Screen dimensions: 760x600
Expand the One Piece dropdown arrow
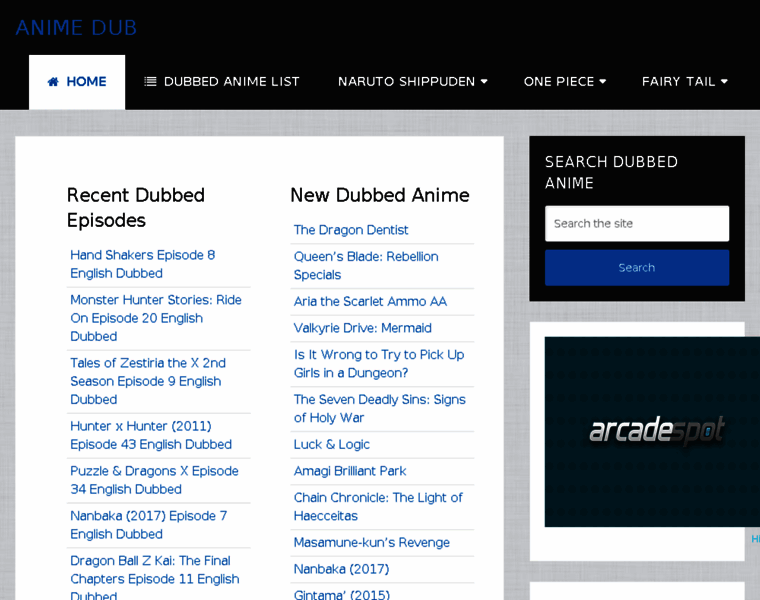(603, 81)
